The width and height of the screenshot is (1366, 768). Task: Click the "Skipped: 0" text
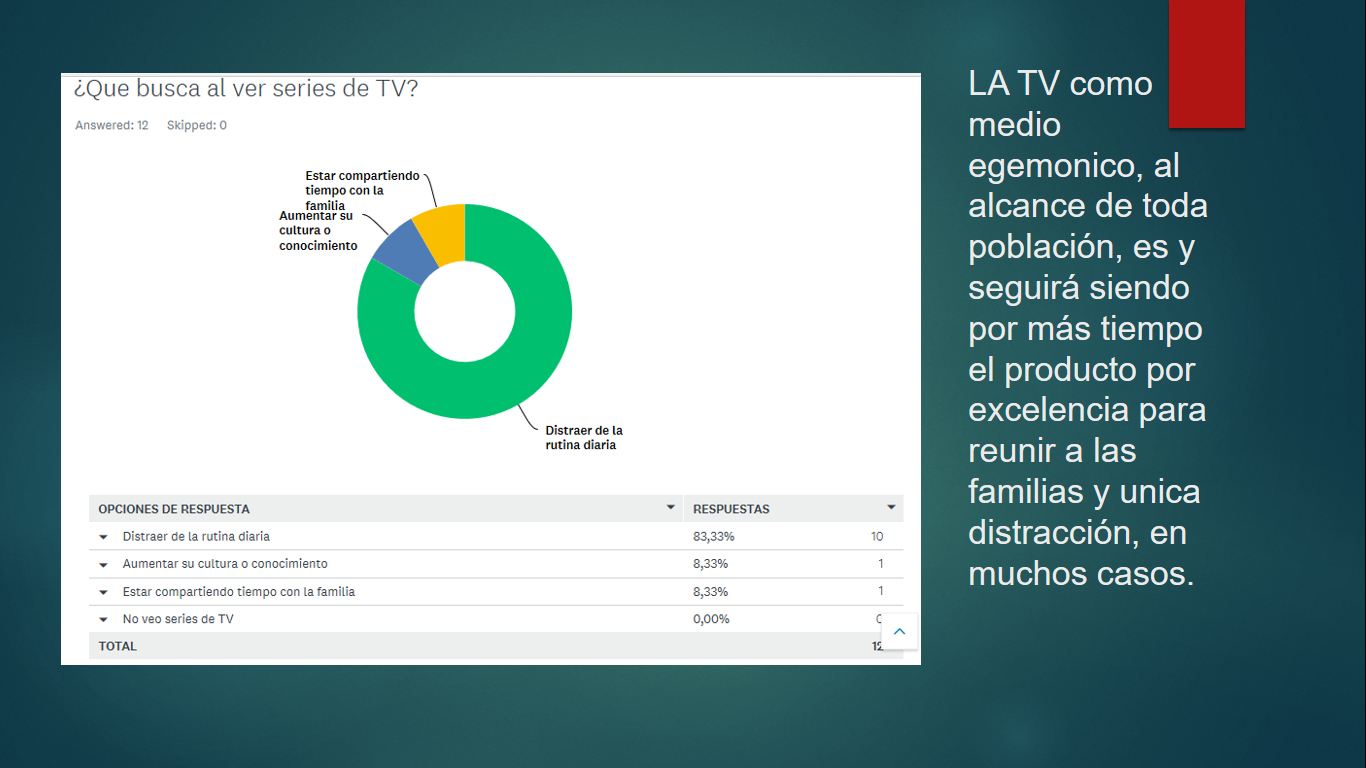(196, 125)
